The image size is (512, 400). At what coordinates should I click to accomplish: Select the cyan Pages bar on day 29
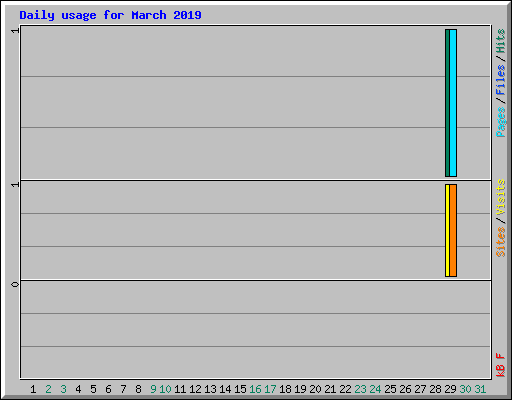(x=453, y=103)
